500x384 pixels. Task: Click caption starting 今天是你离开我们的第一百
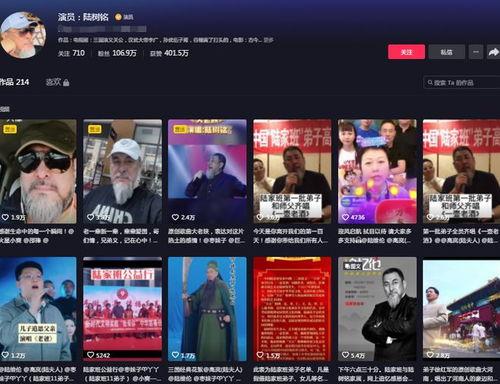tap(290, 236)
